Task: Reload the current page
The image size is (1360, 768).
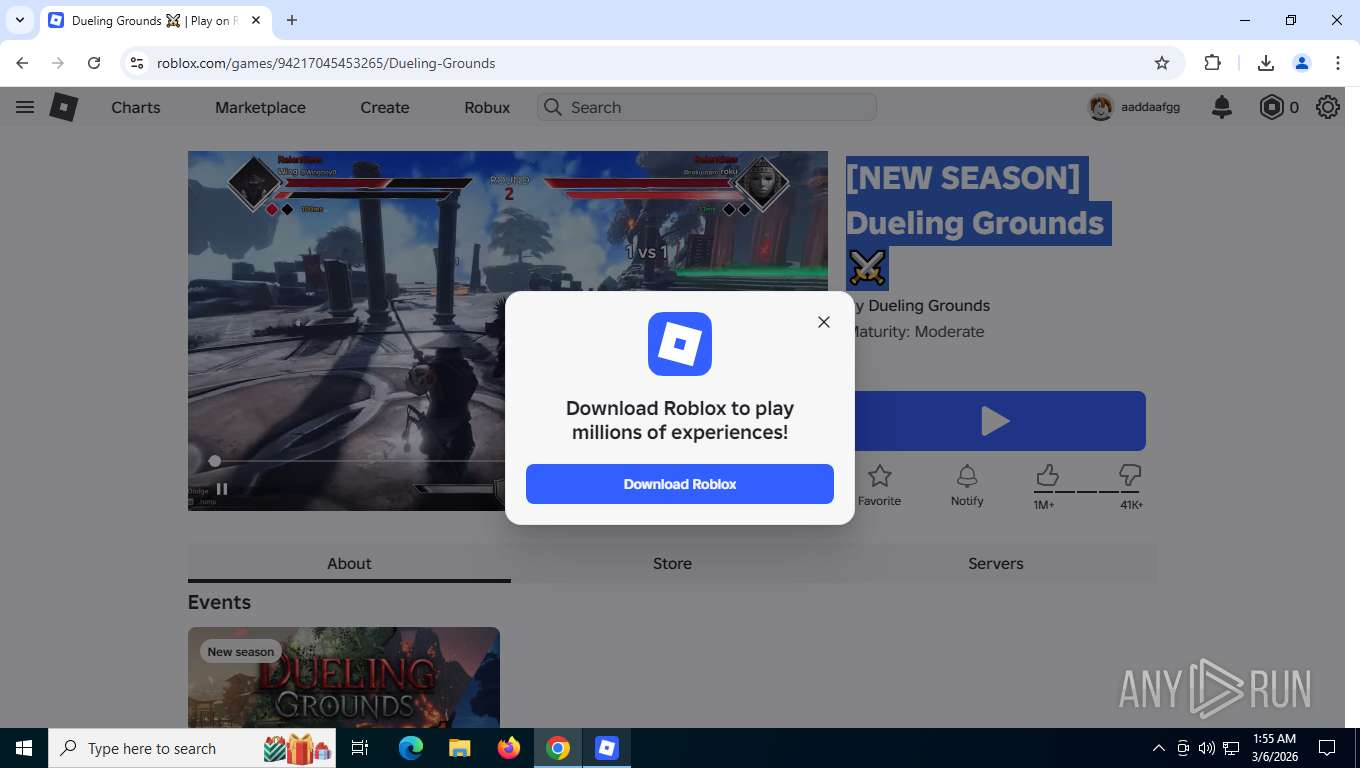Action: point(94,63)
